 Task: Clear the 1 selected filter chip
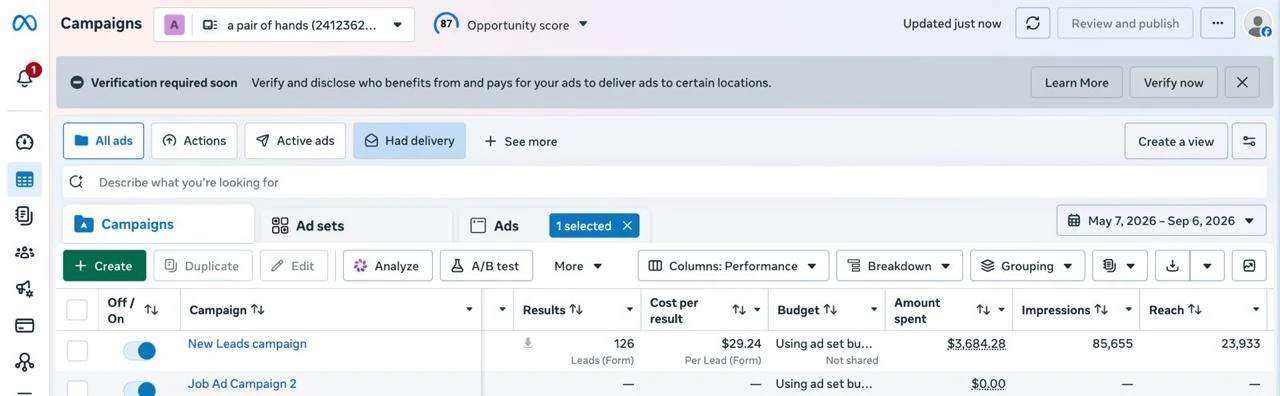[x=627, y=226]
